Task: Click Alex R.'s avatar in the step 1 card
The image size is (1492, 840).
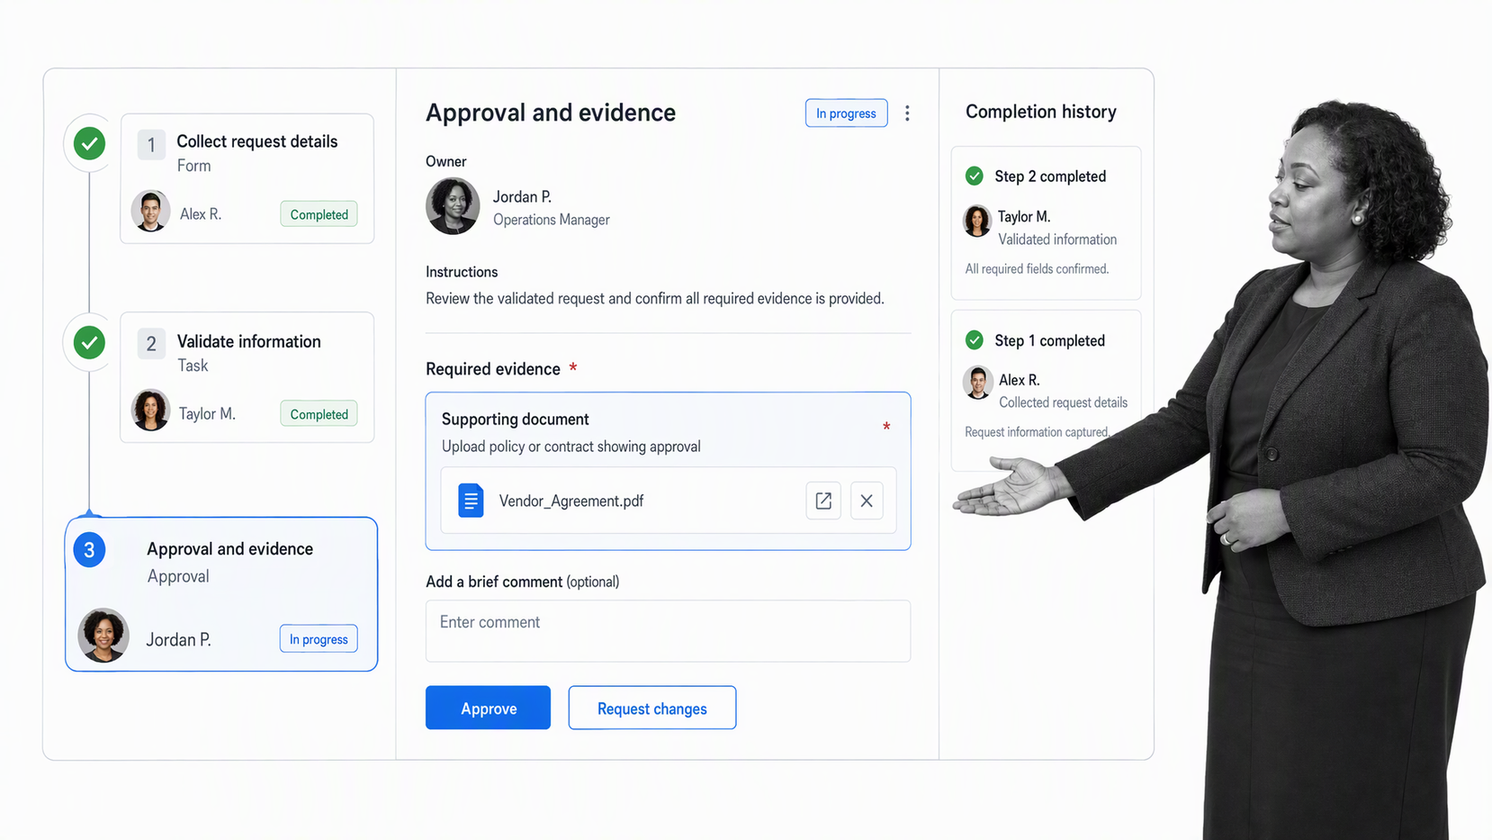Action: pyautogui.click(x=151, y=212)
